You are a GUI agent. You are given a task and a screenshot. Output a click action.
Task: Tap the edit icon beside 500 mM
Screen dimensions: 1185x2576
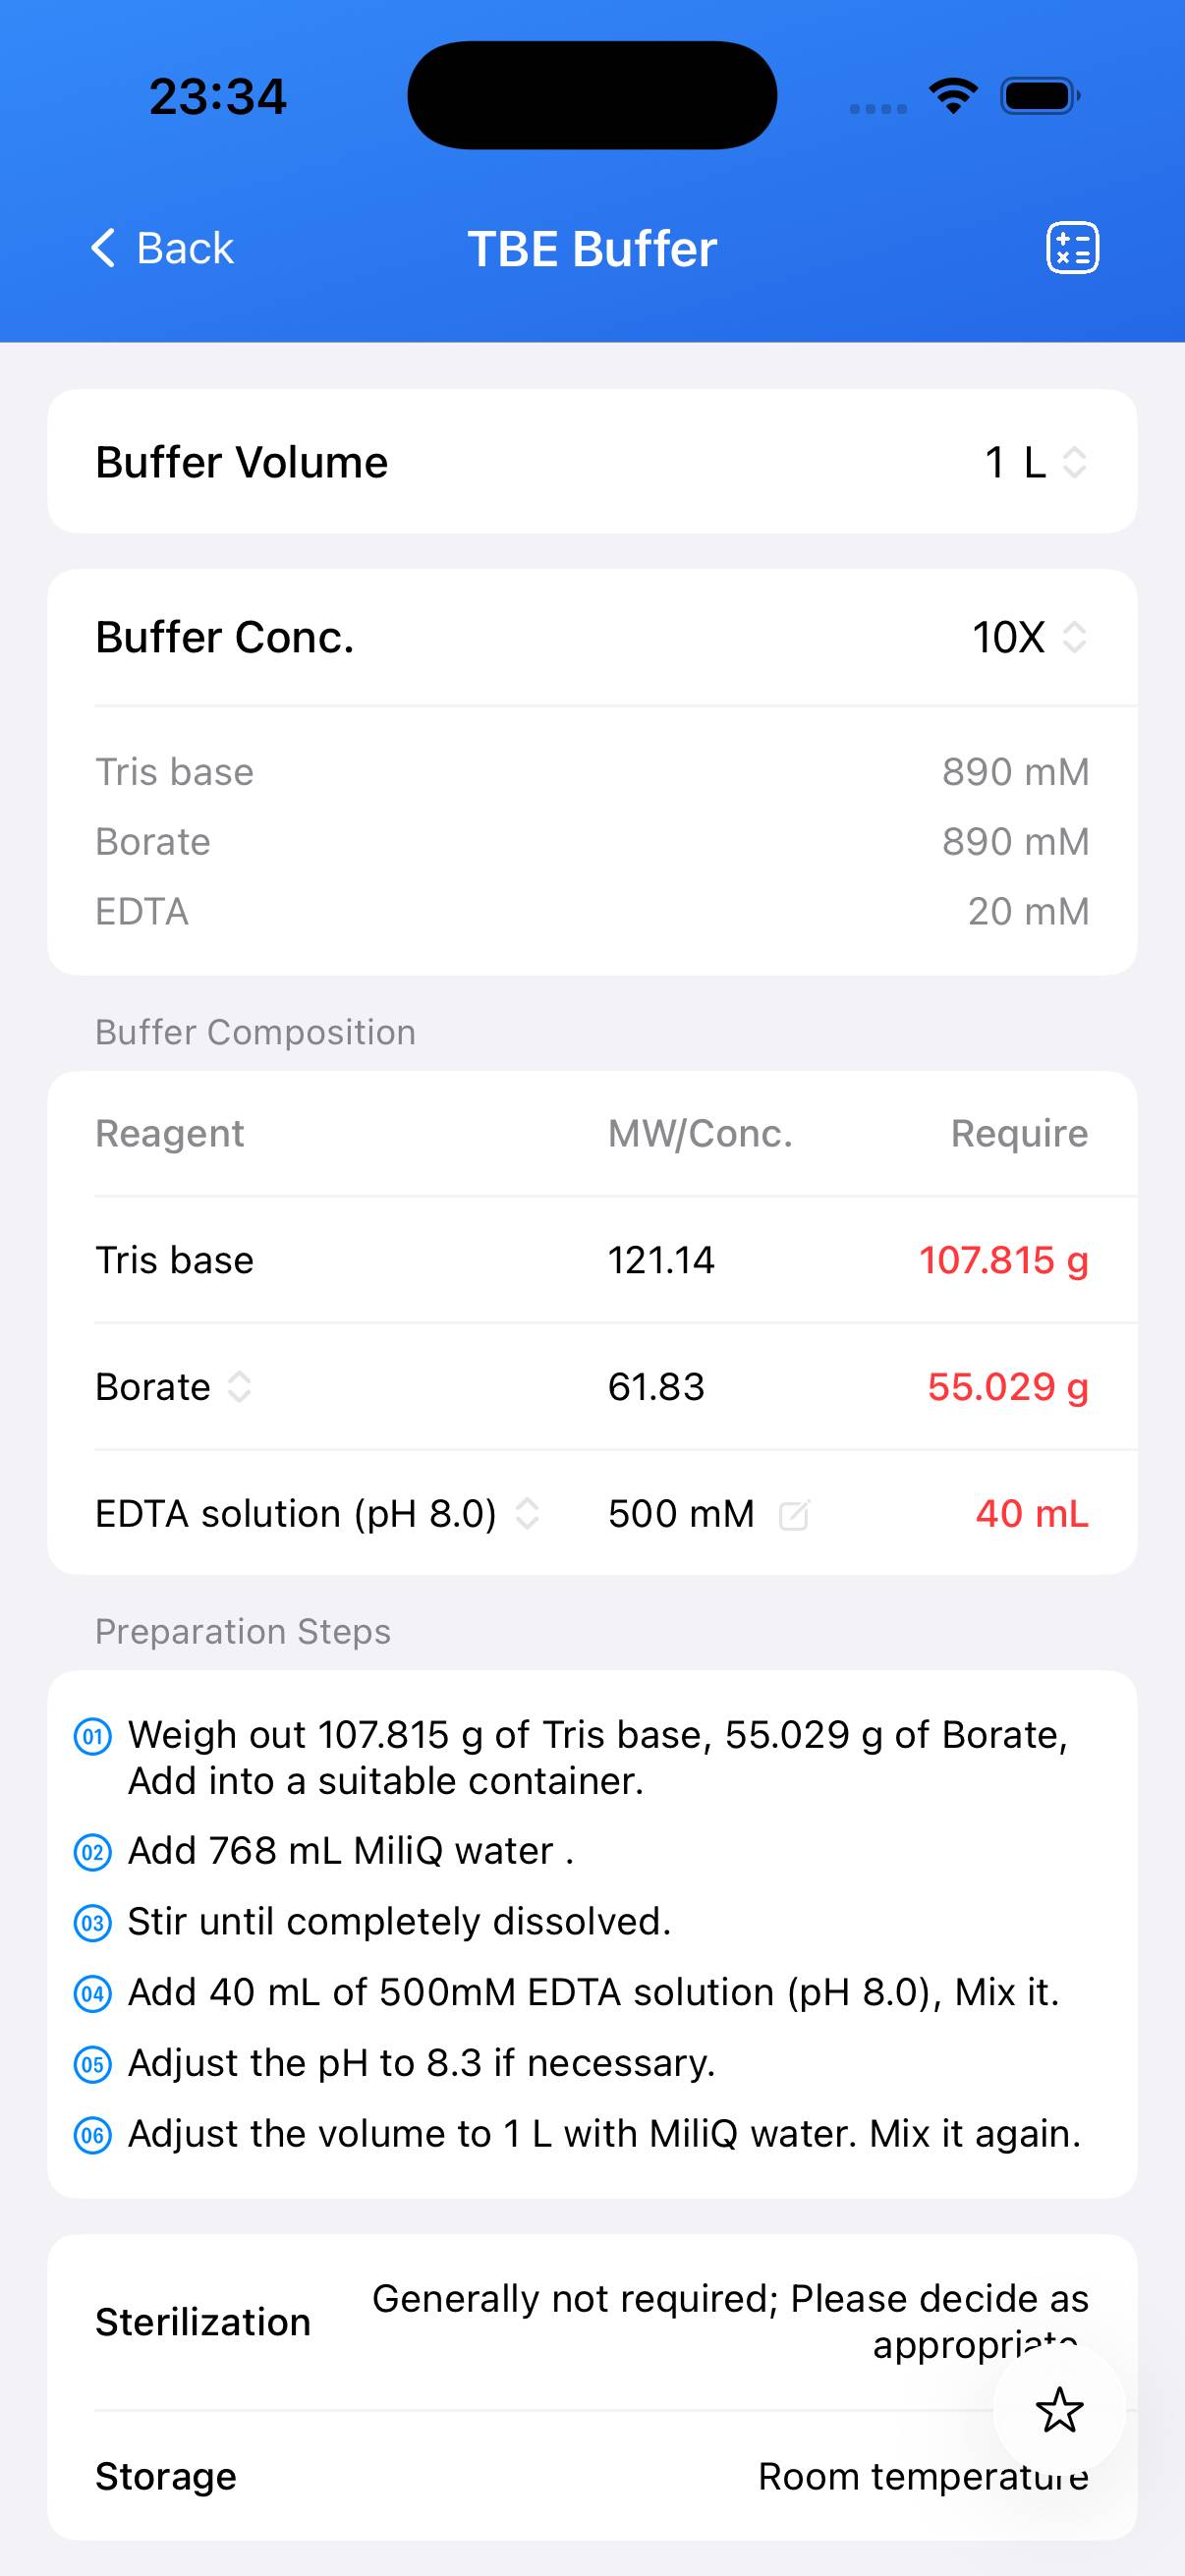click(794, 1515)
